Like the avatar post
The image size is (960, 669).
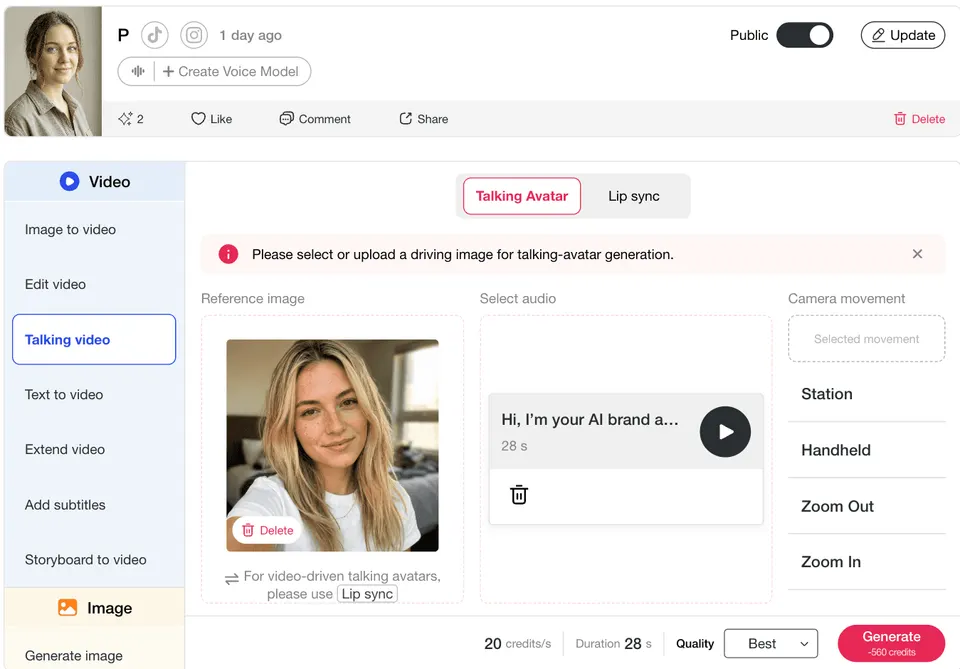point(211,119)
